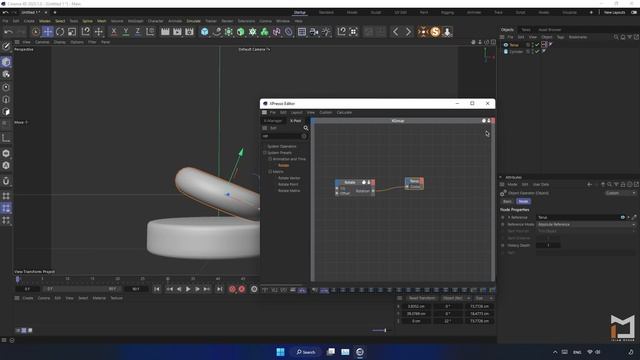Collapse Matrix tree node

270,172
